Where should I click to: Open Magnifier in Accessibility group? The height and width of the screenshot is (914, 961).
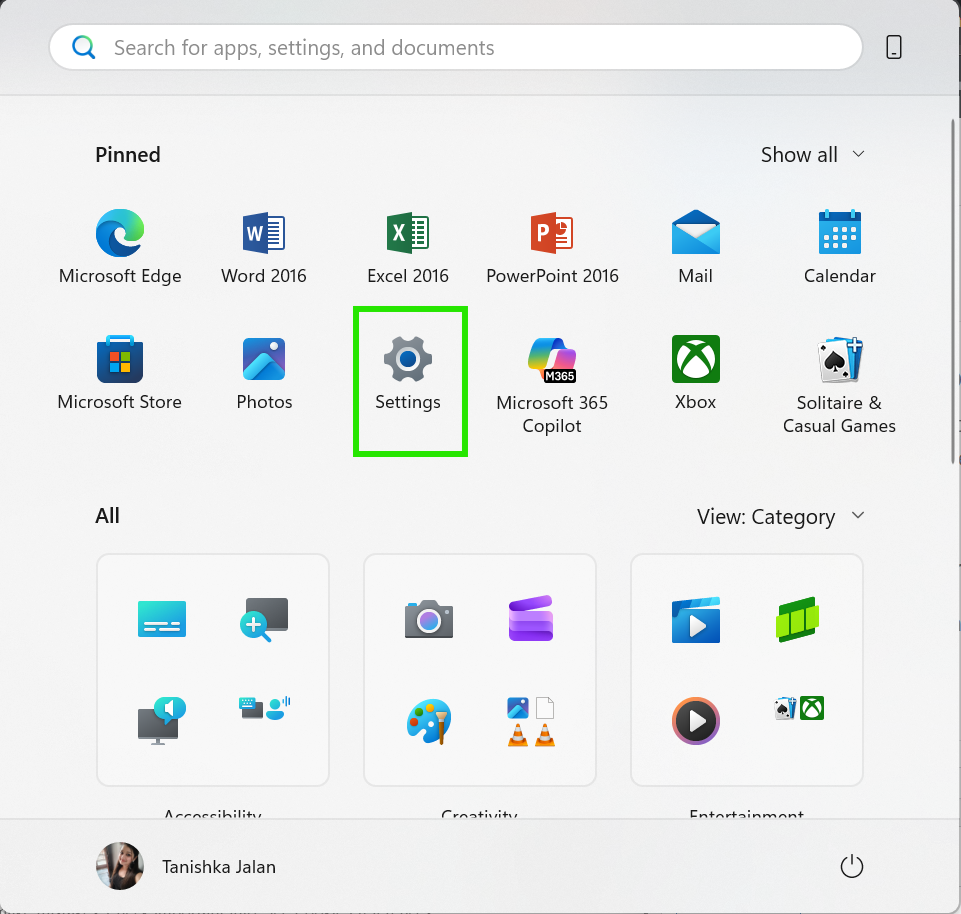click(x=264, y=619)
